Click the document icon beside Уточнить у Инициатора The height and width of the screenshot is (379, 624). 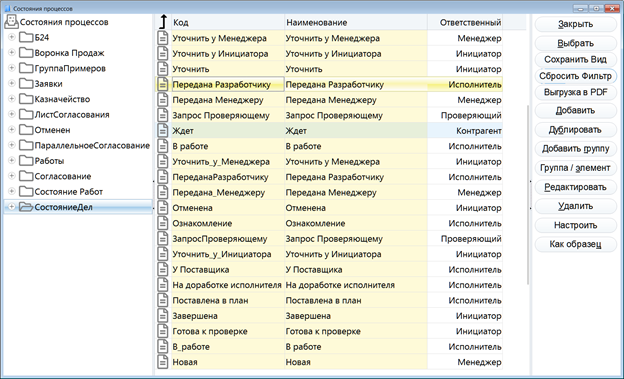tap(162, 53)
